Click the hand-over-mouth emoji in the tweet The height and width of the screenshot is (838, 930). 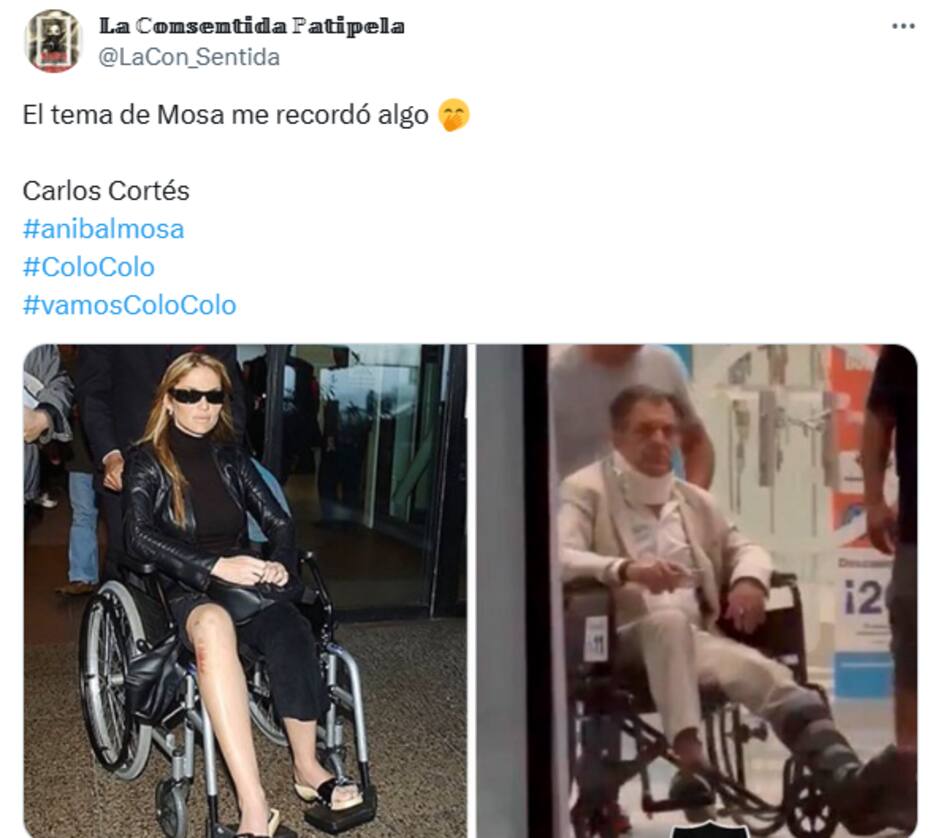click(x=454, y=115)
